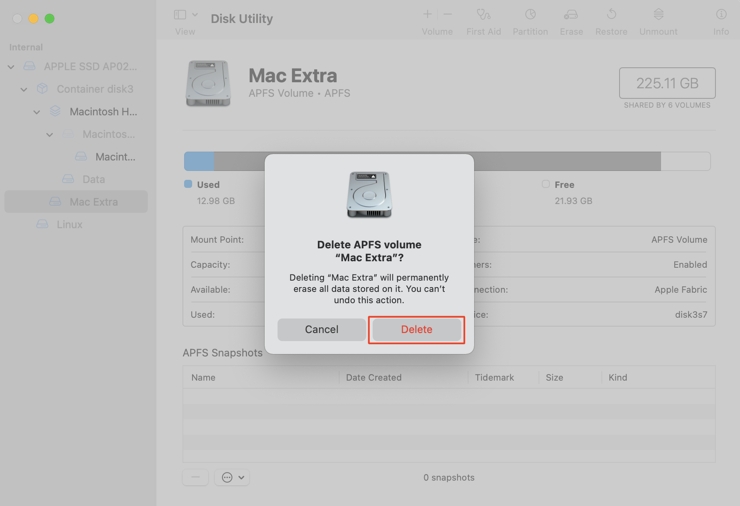Click the disk3s7 device value
The image size is (740, 506).
[691, 314]
